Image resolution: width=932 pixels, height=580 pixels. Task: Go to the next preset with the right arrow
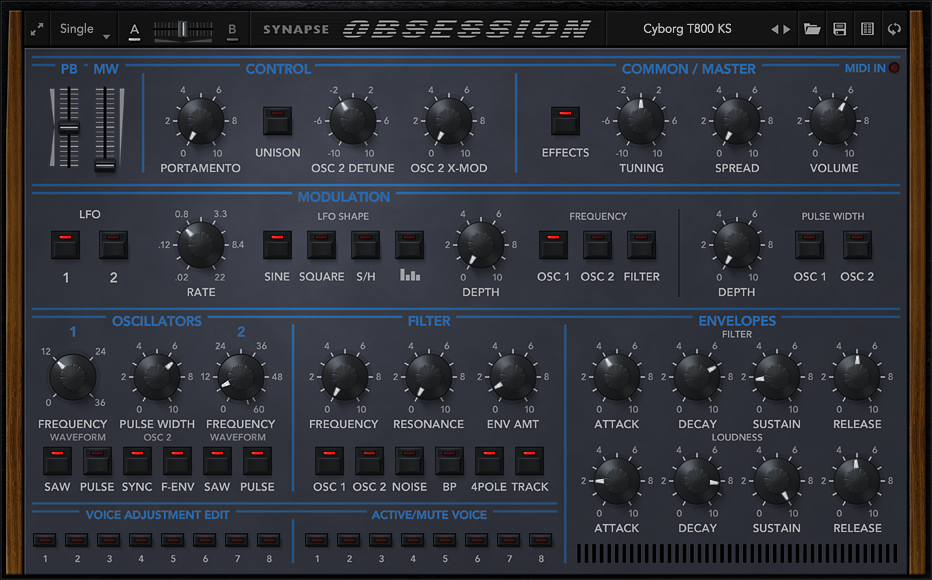click(x=788, y=29)
